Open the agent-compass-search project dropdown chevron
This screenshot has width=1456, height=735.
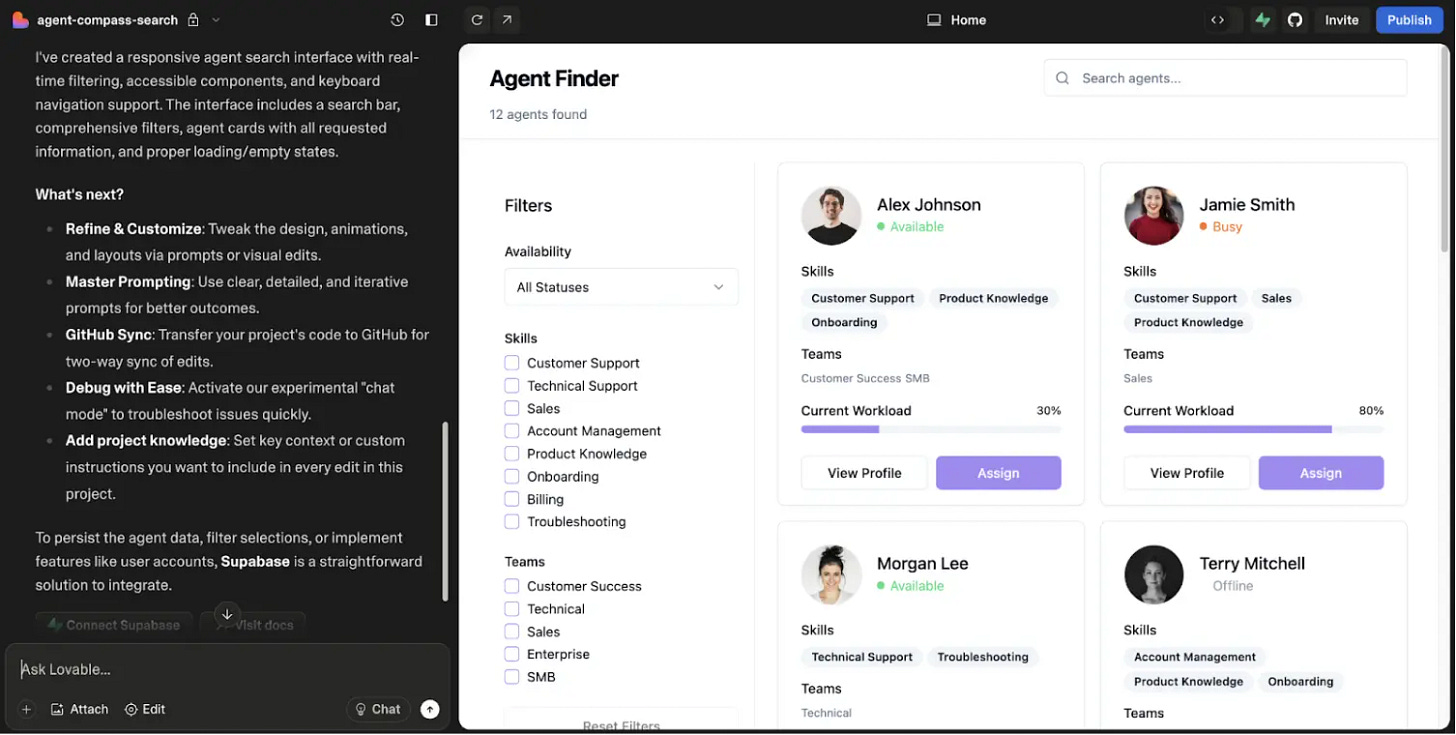(216, 20)
